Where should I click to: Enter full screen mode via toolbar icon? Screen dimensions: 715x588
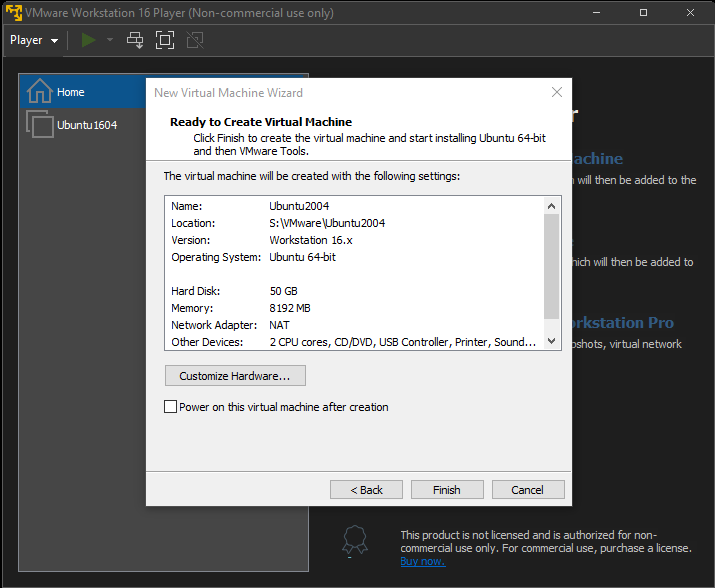coord(165,40)
